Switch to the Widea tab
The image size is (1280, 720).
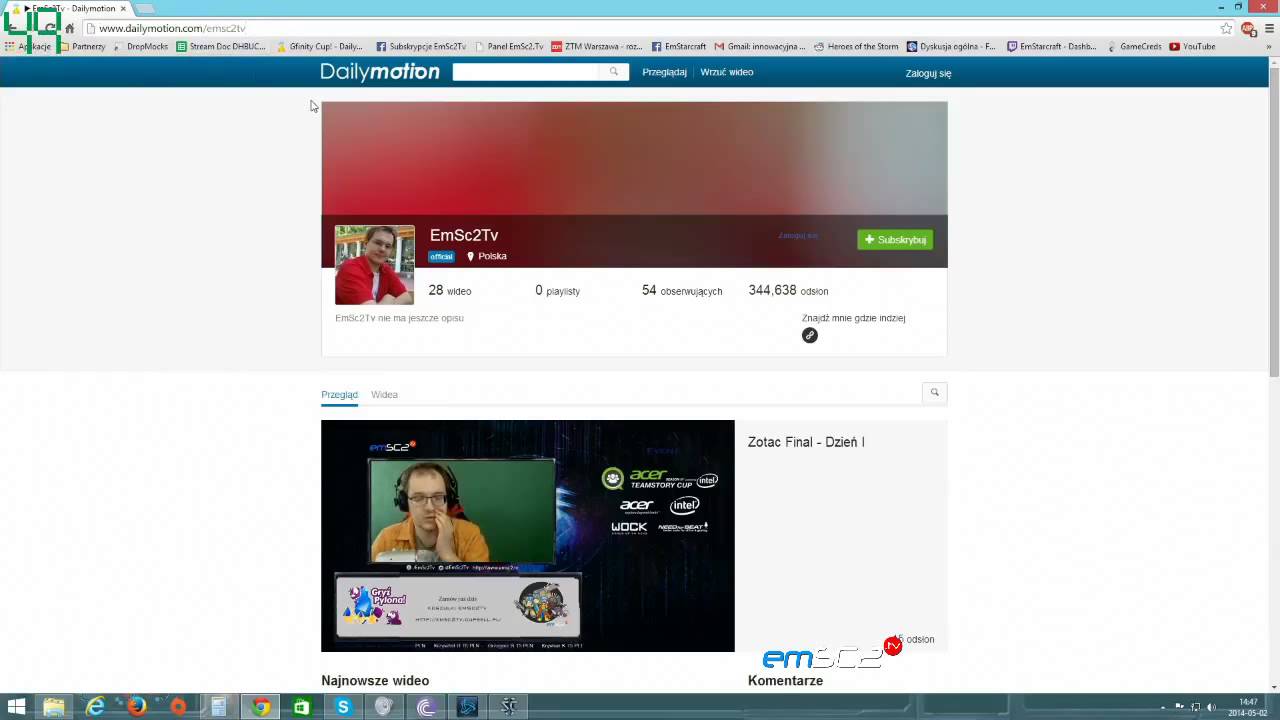384,394
